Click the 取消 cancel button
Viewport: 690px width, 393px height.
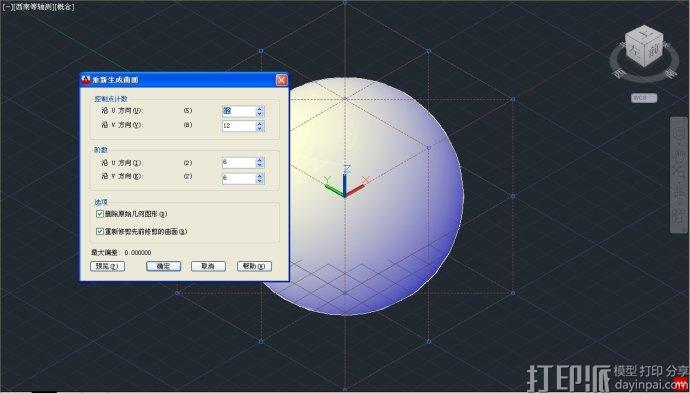pos(208,266)
